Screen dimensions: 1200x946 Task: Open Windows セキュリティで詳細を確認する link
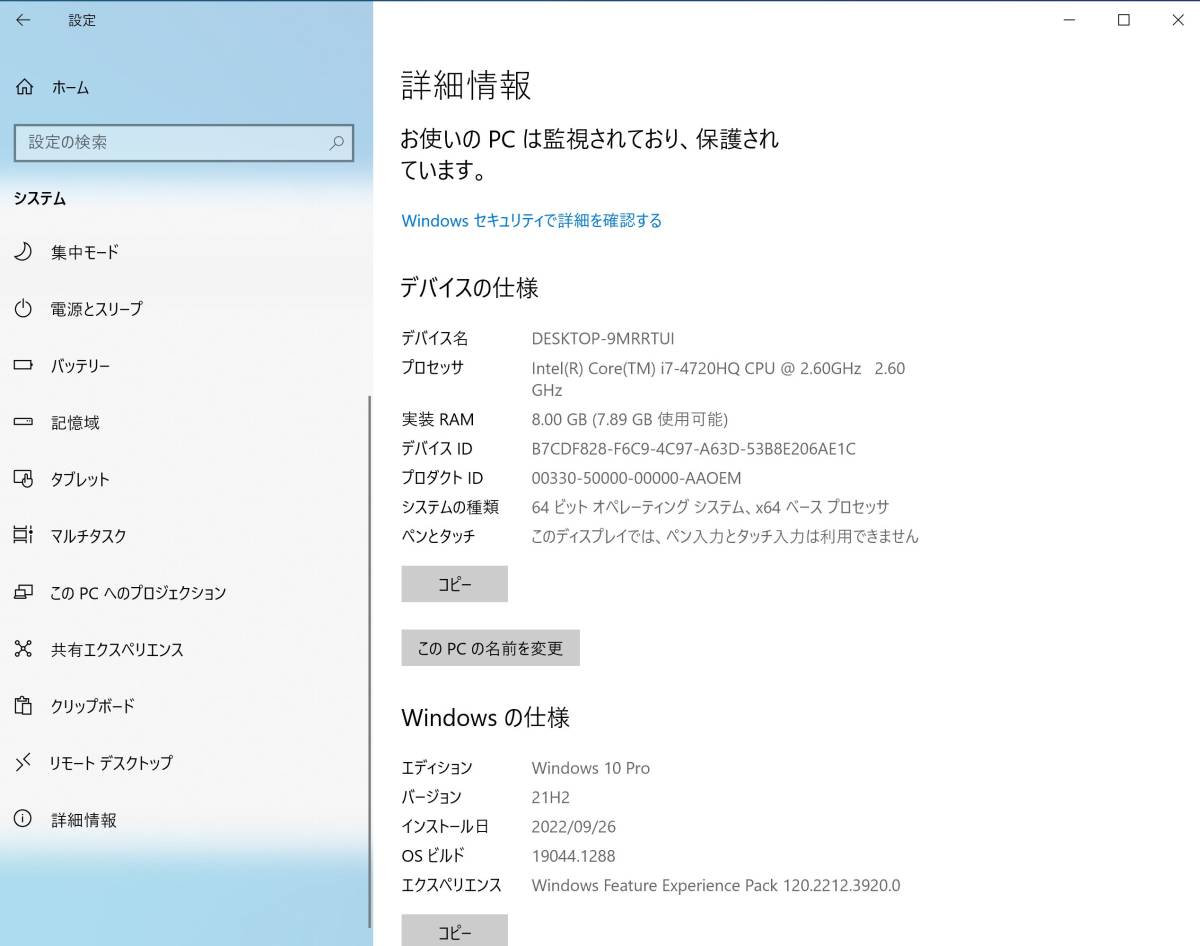pyautogui.click(x=532, y=221)
